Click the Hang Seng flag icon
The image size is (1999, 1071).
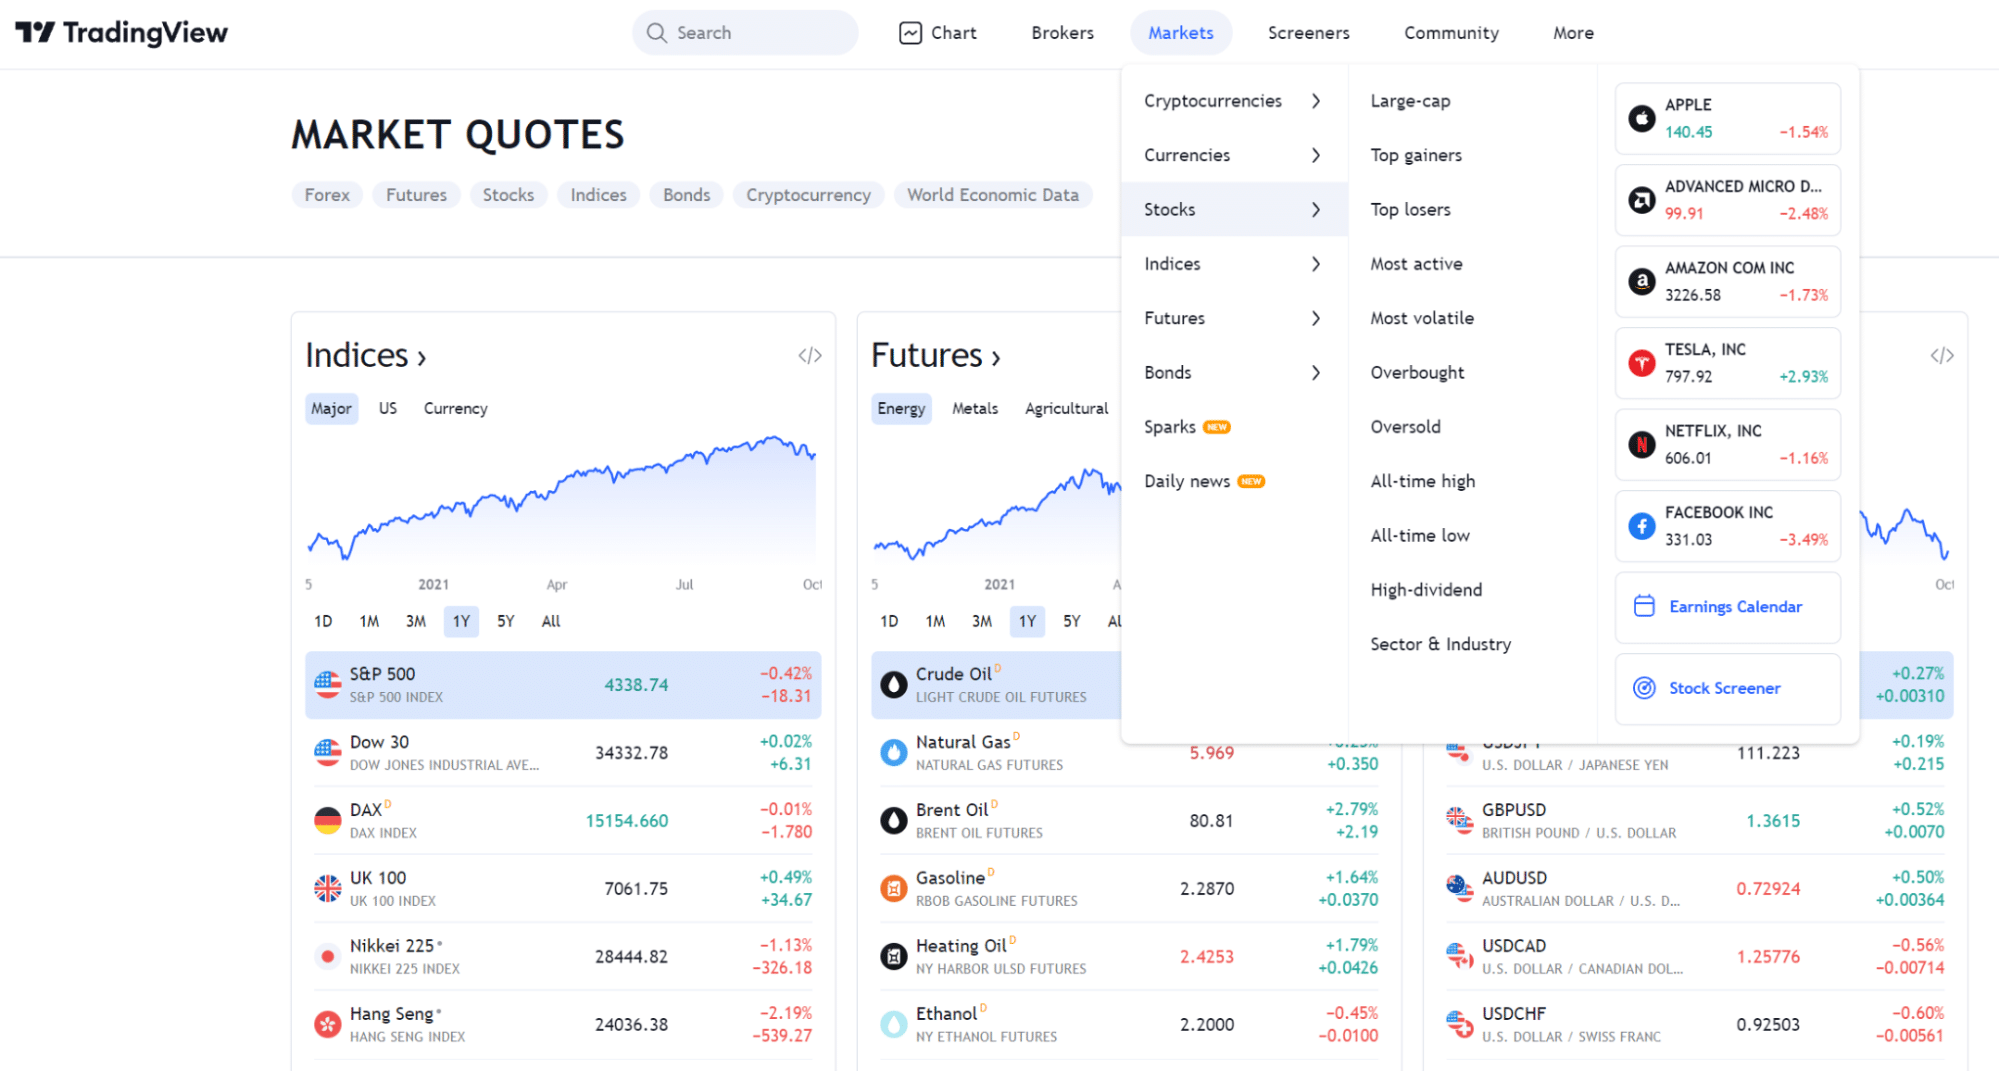coord(327,1025)
